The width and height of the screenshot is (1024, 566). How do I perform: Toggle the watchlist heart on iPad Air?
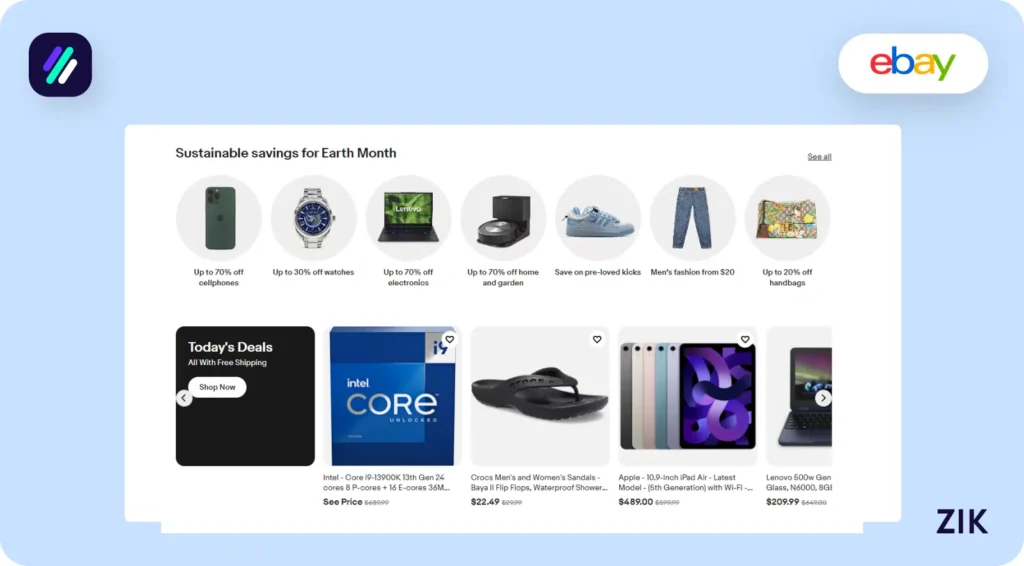coord(745,340)
